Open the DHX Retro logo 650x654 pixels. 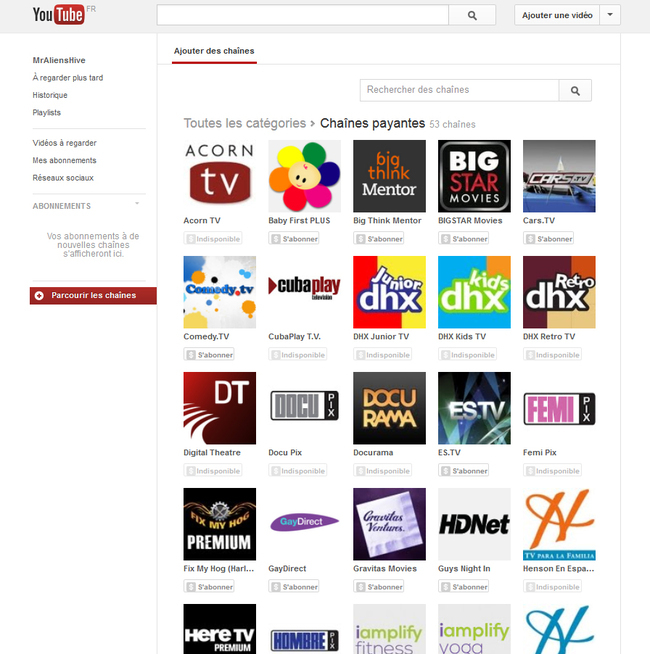coord(559,292)
